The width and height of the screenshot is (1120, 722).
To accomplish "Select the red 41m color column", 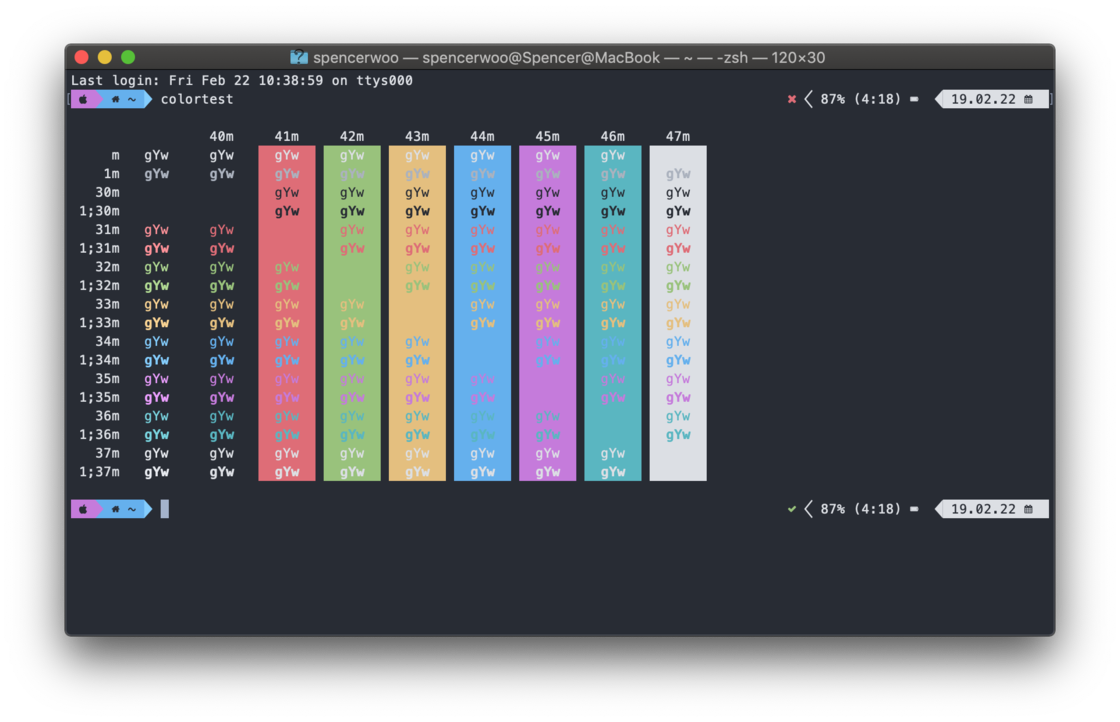I will point(287,310).
